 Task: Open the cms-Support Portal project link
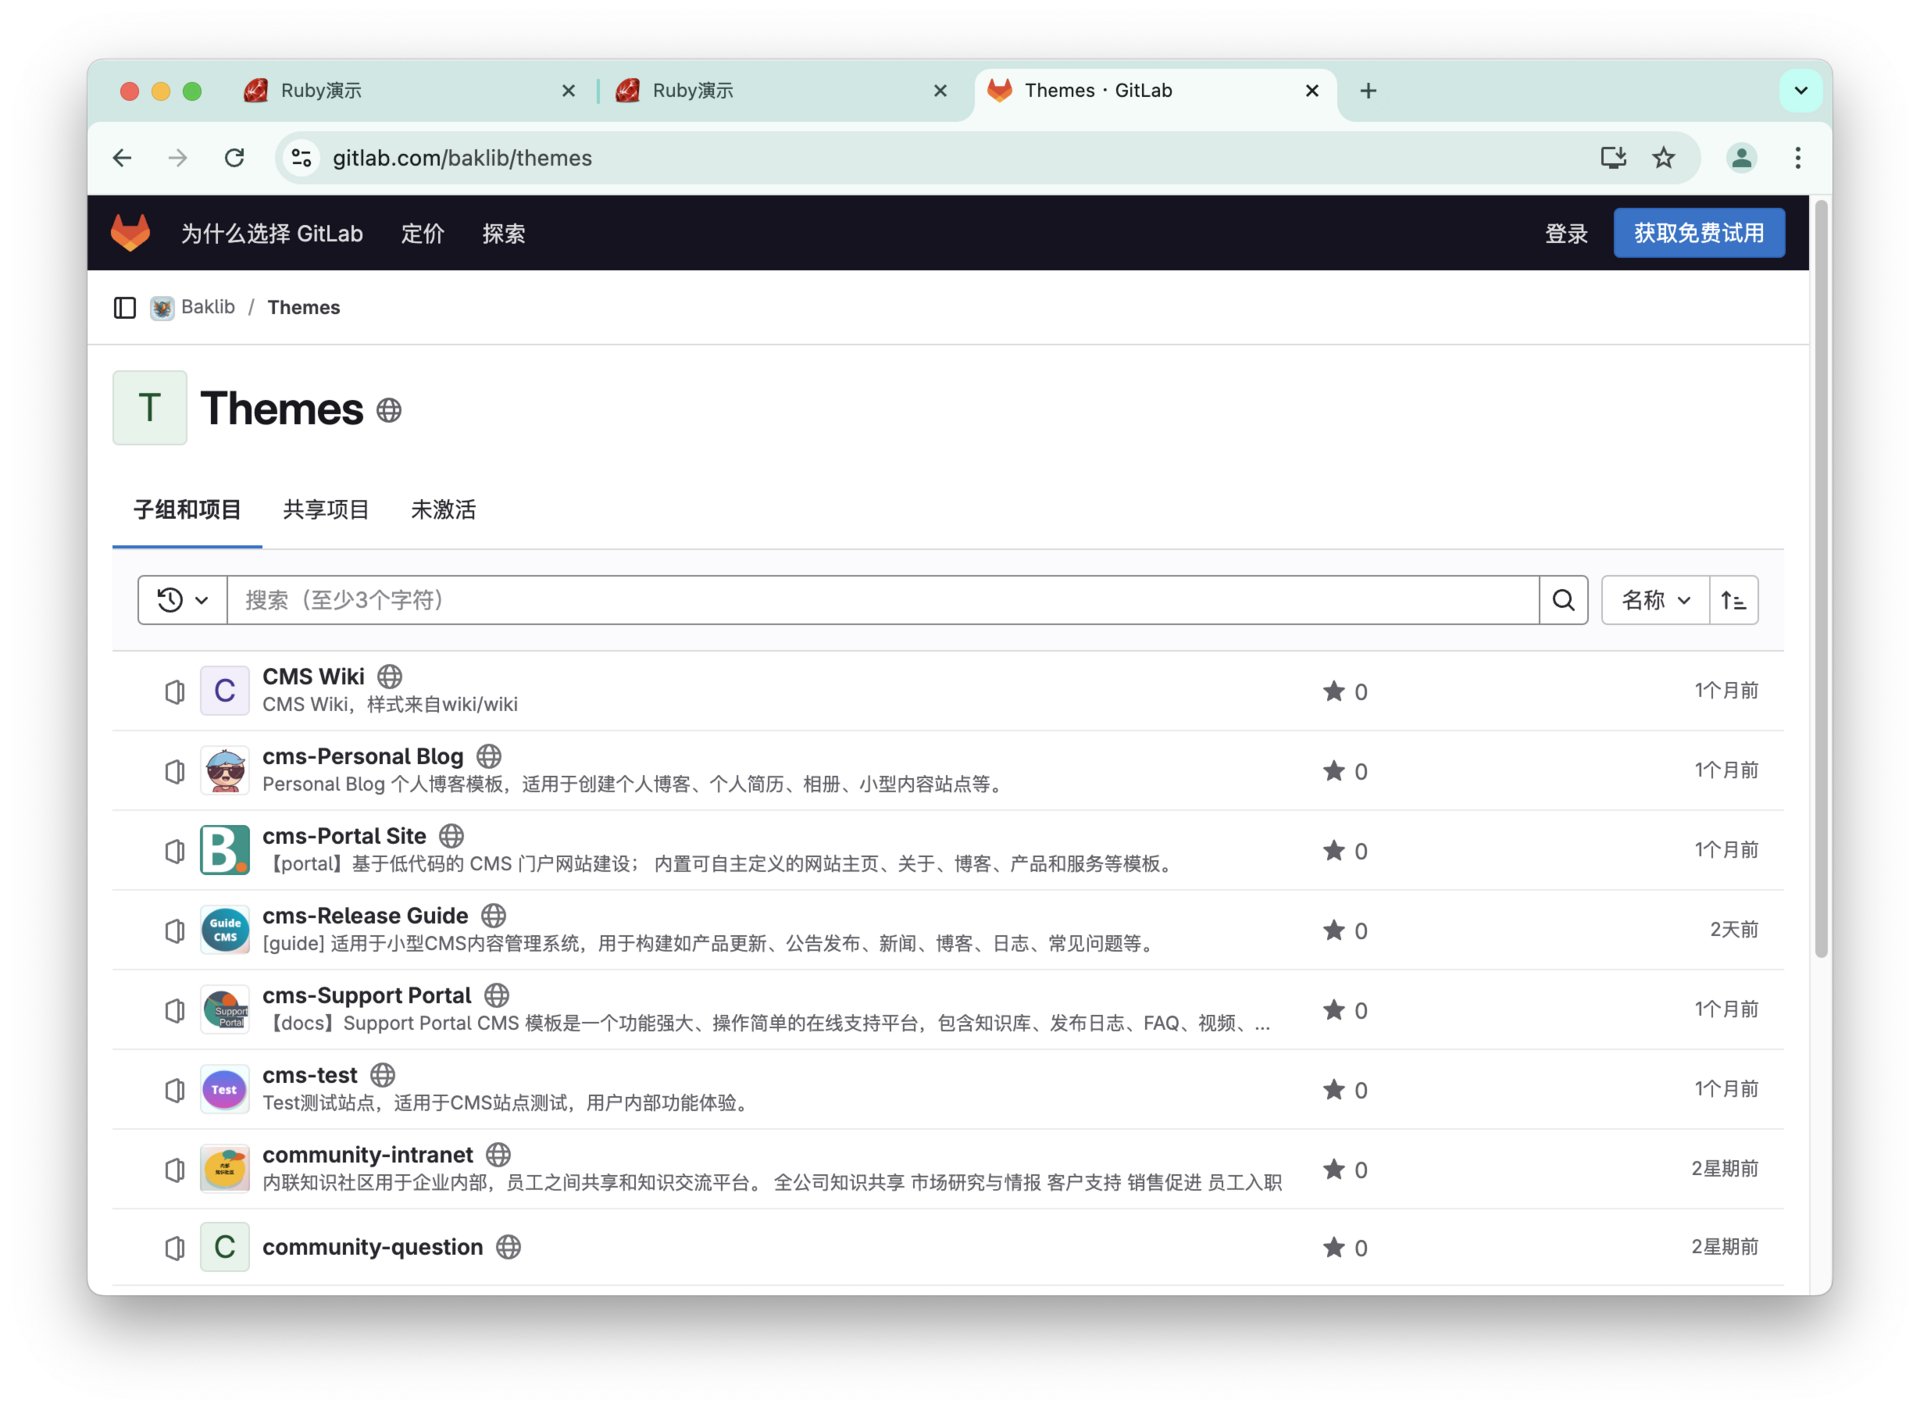click(x=366, y=996)
